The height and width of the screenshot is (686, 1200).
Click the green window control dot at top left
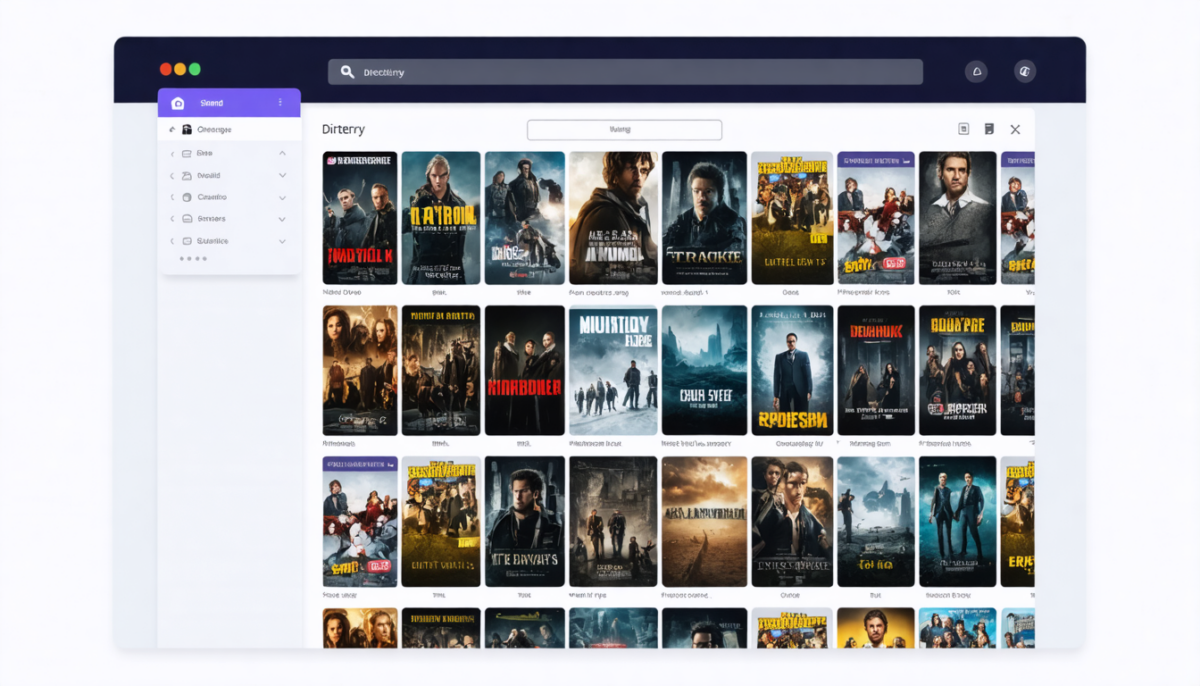coord(195,69)
